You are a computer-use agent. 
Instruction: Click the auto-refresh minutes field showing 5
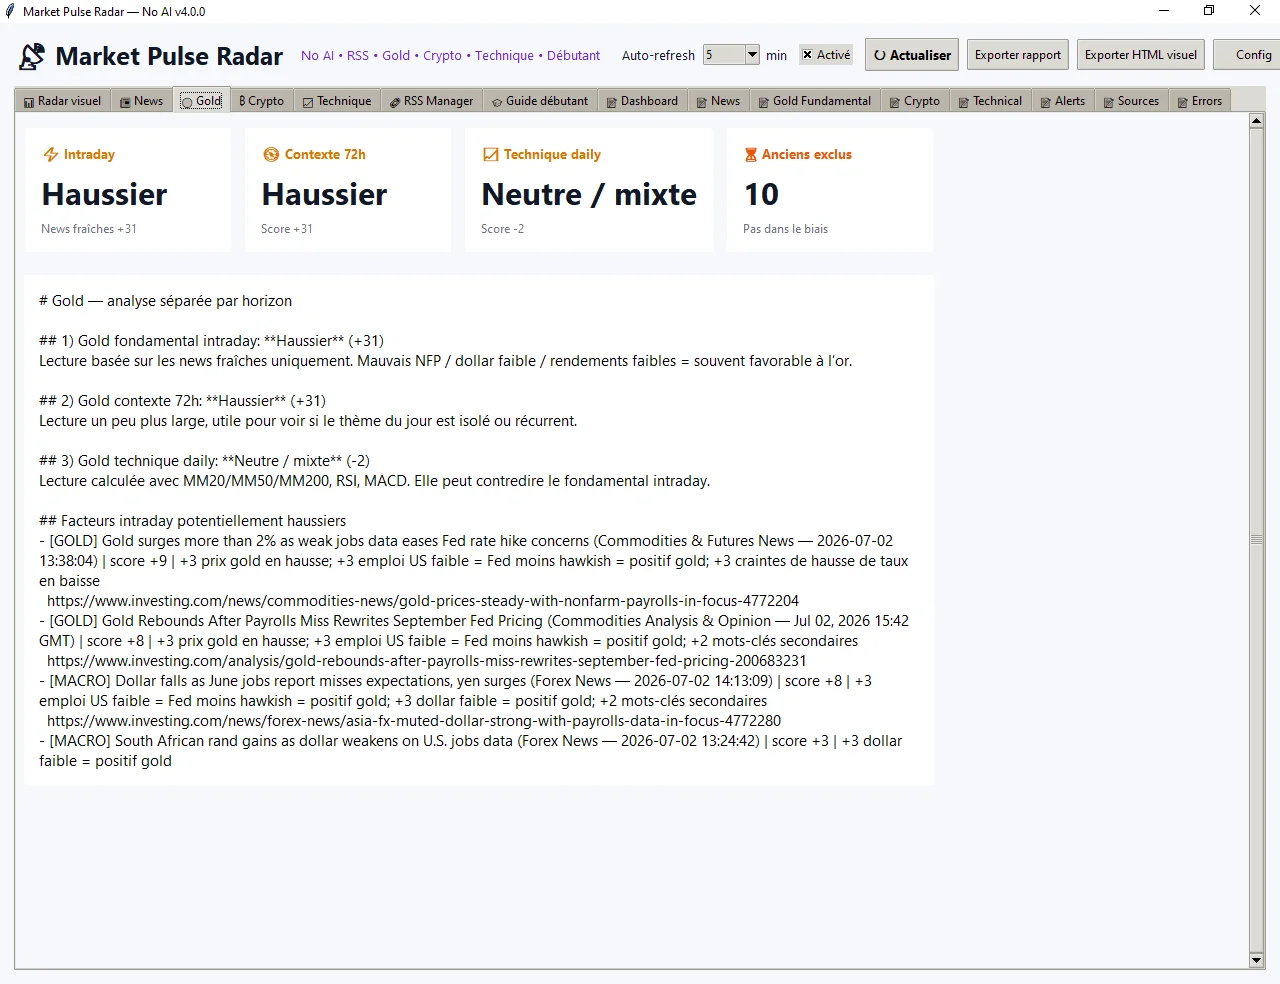point(724,55)
